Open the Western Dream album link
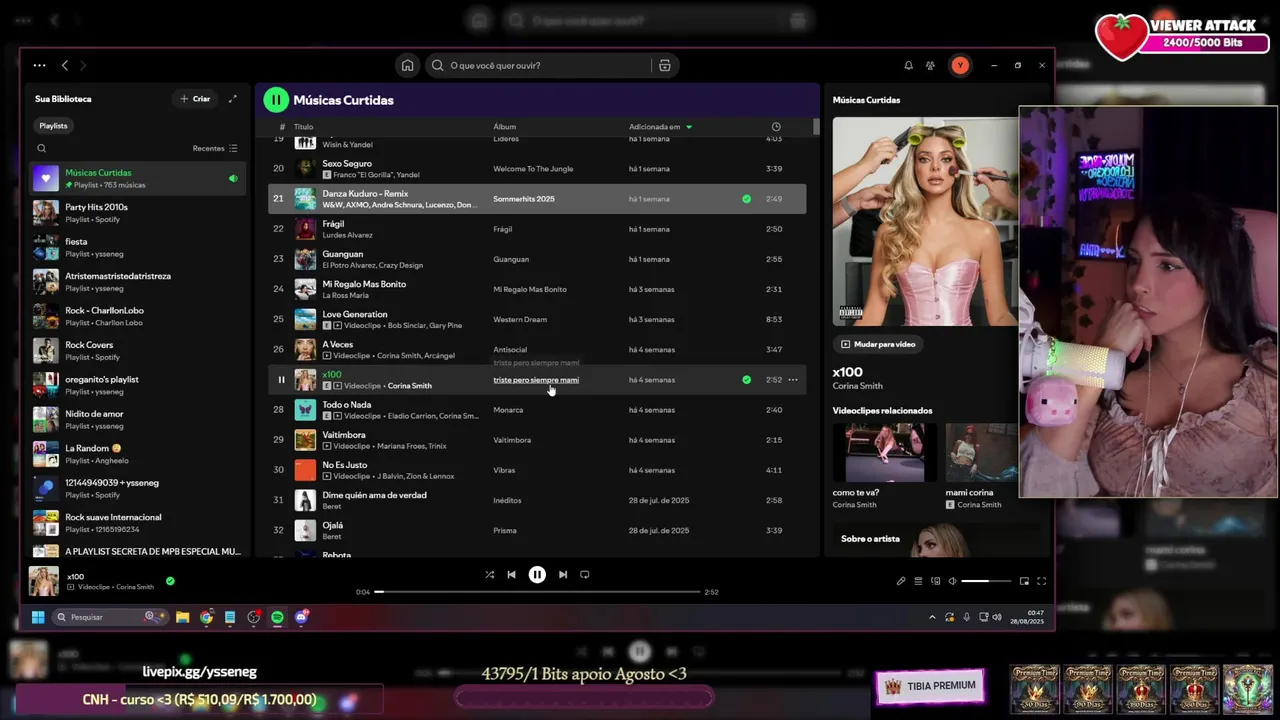This screenshot has width=1280, height=720. [520, 320]
